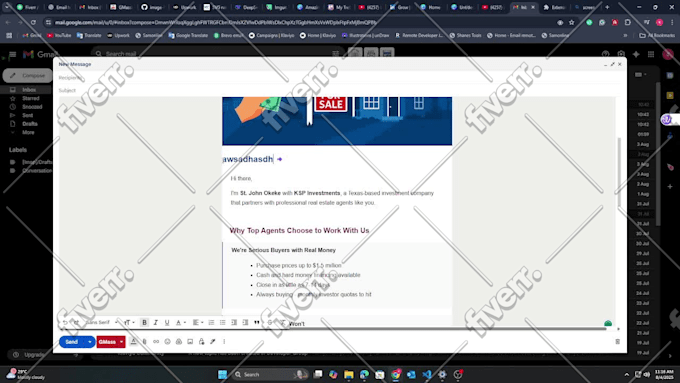Open Google apps grid
The image size is (680, 383).
(x=651, y=54)
